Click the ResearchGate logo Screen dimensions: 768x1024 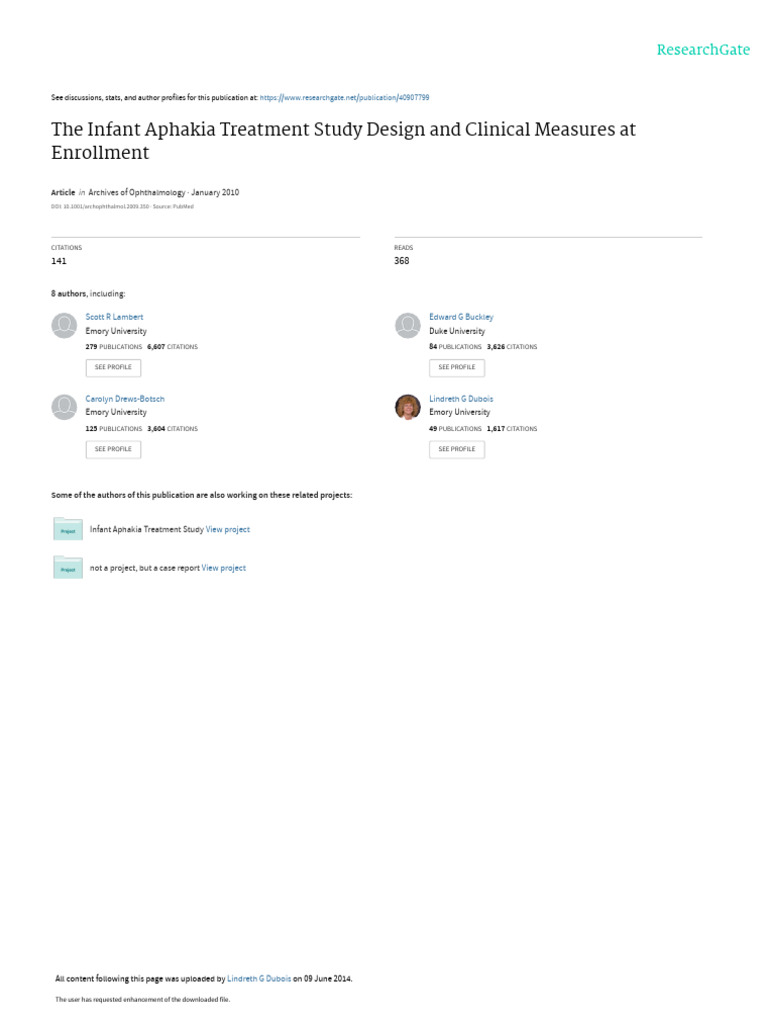tap(702, 50)
